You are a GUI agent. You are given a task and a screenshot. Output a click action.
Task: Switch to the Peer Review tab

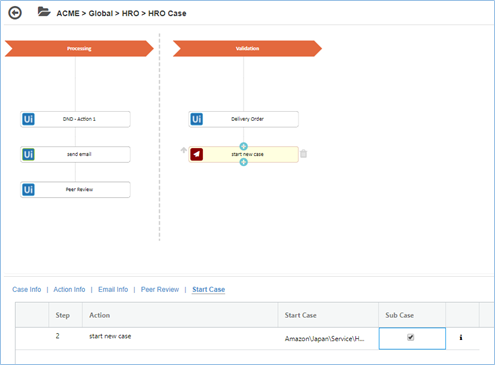[160, 289]
